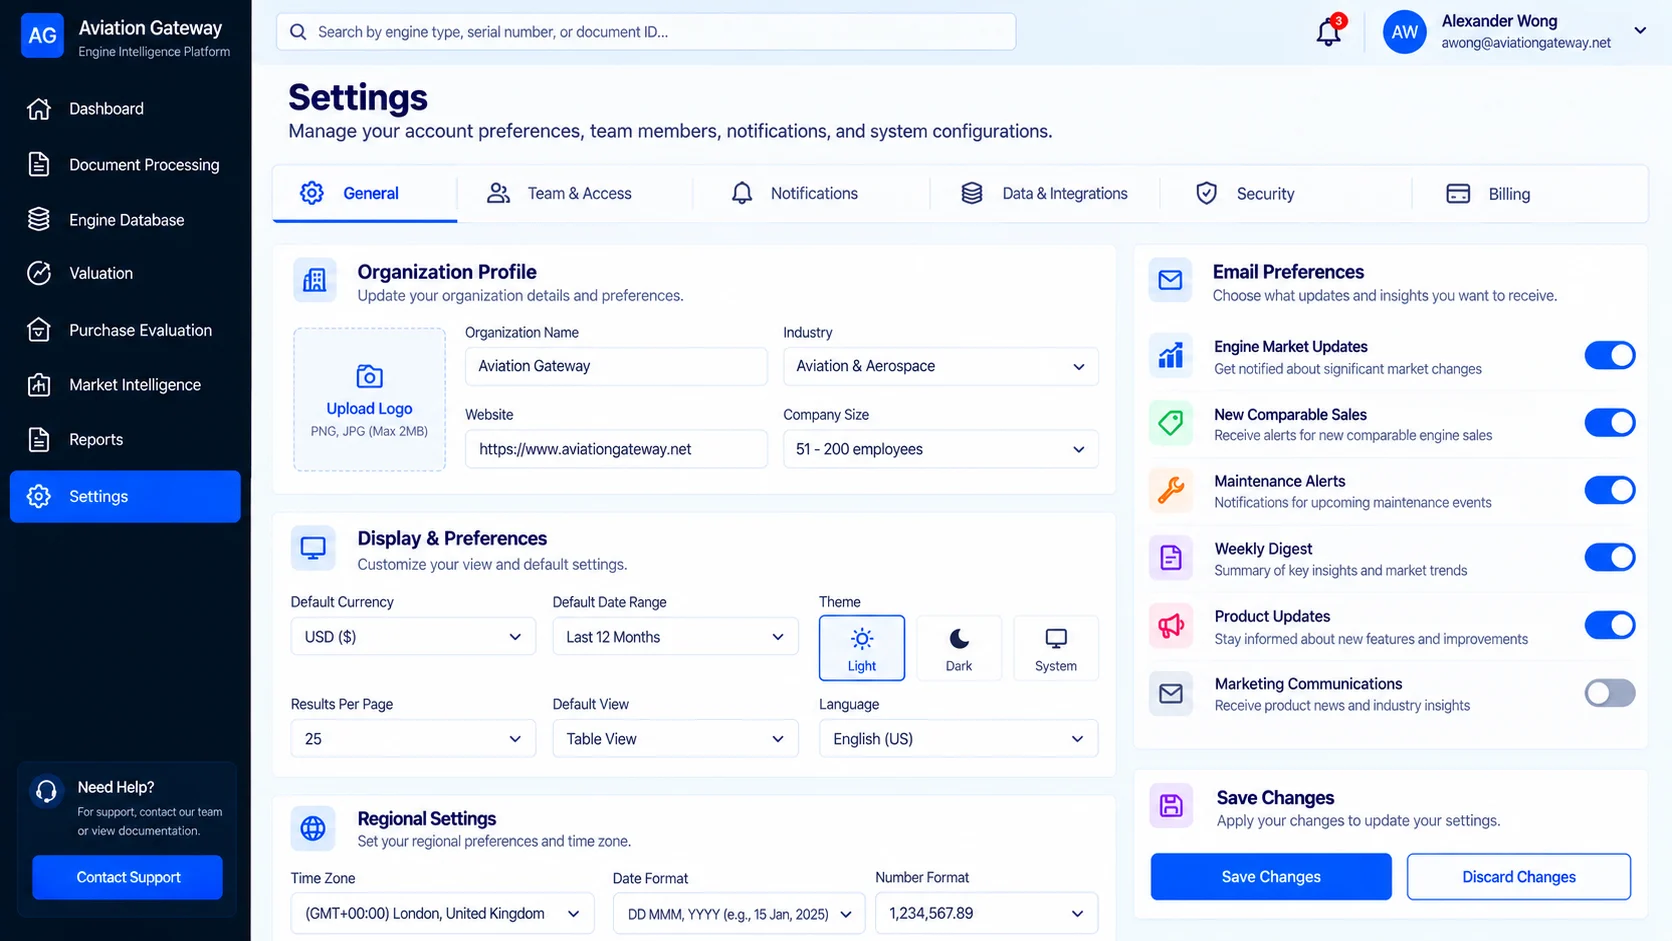Click the blue Save Changes button
The width and height of the screenshot is (1672, 941).
pos(1271,877)
